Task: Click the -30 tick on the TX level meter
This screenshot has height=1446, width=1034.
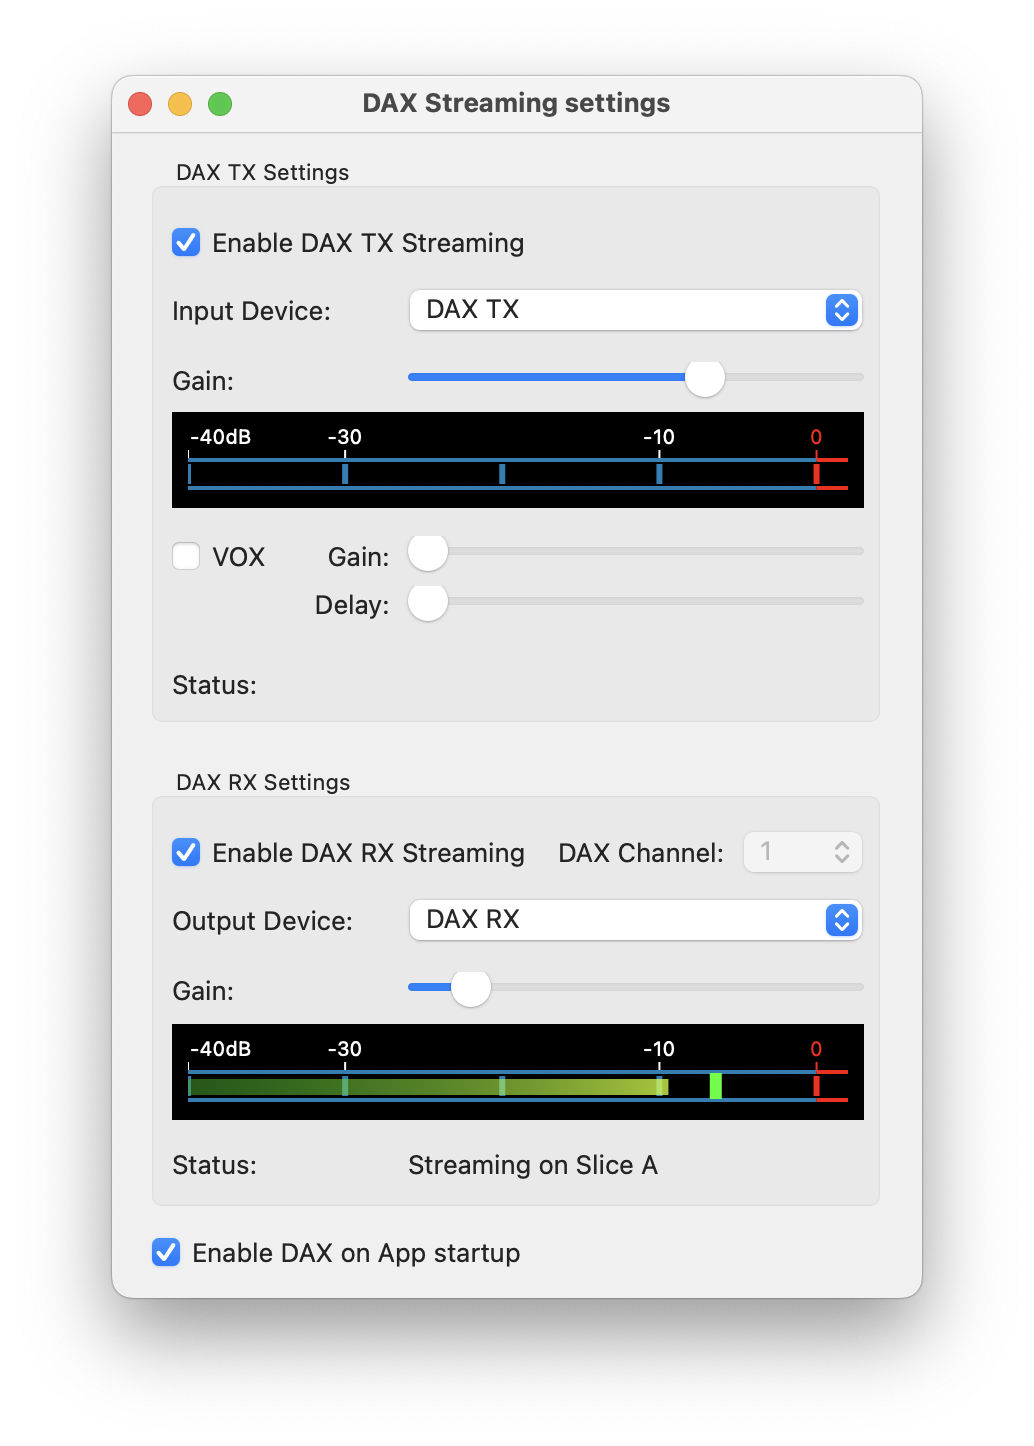Action: point(345,473)
